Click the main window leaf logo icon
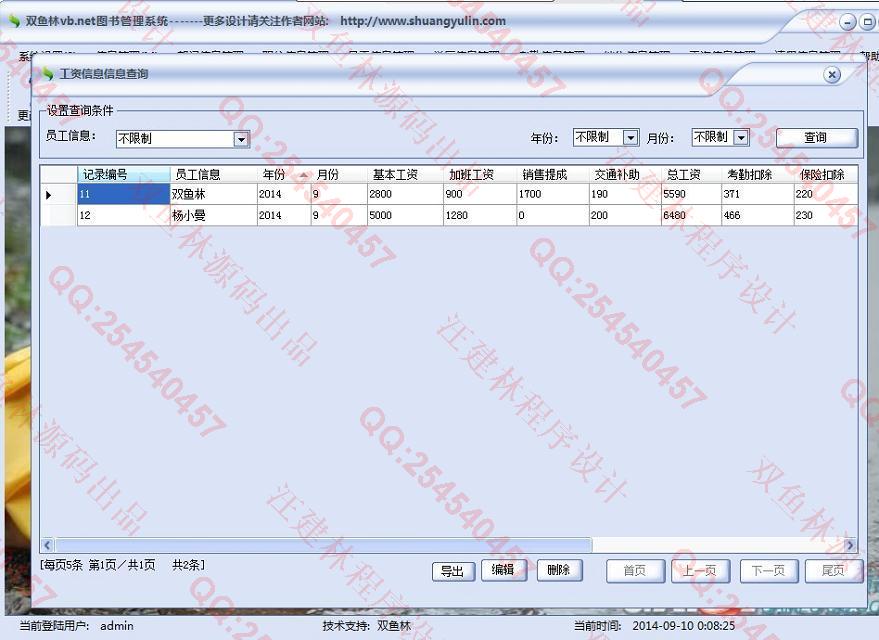 [x=14, y=21]
